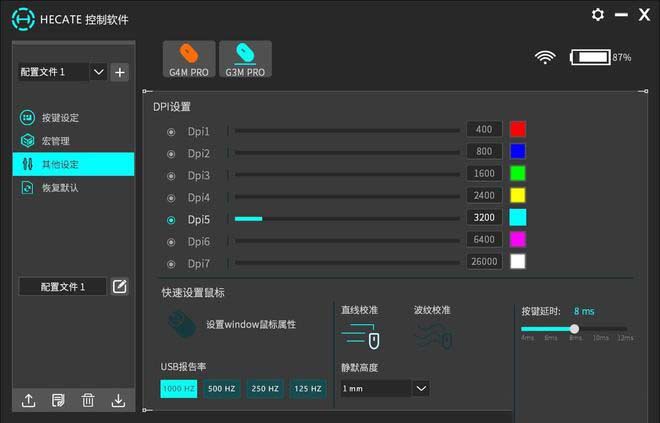Select the Dpi4 radio button
This screenshot has height=423, width=660.
tap(171, 198)
